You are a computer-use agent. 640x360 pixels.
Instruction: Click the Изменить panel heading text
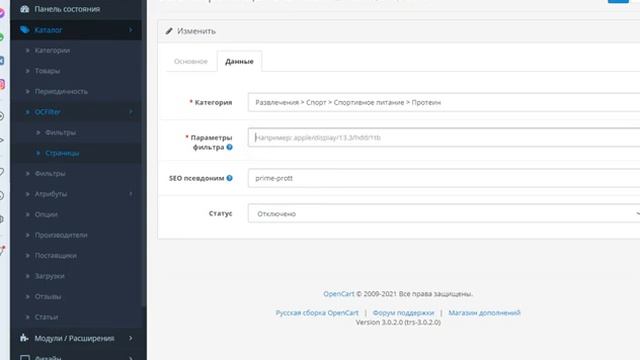(x=196, y=31)
